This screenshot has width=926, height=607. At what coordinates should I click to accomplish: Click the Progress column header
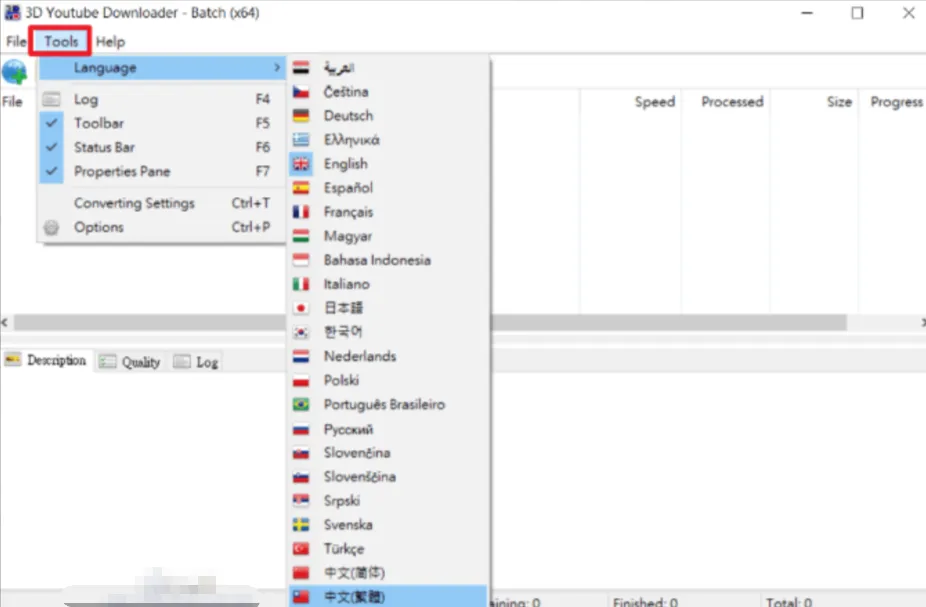click(894, 102)
